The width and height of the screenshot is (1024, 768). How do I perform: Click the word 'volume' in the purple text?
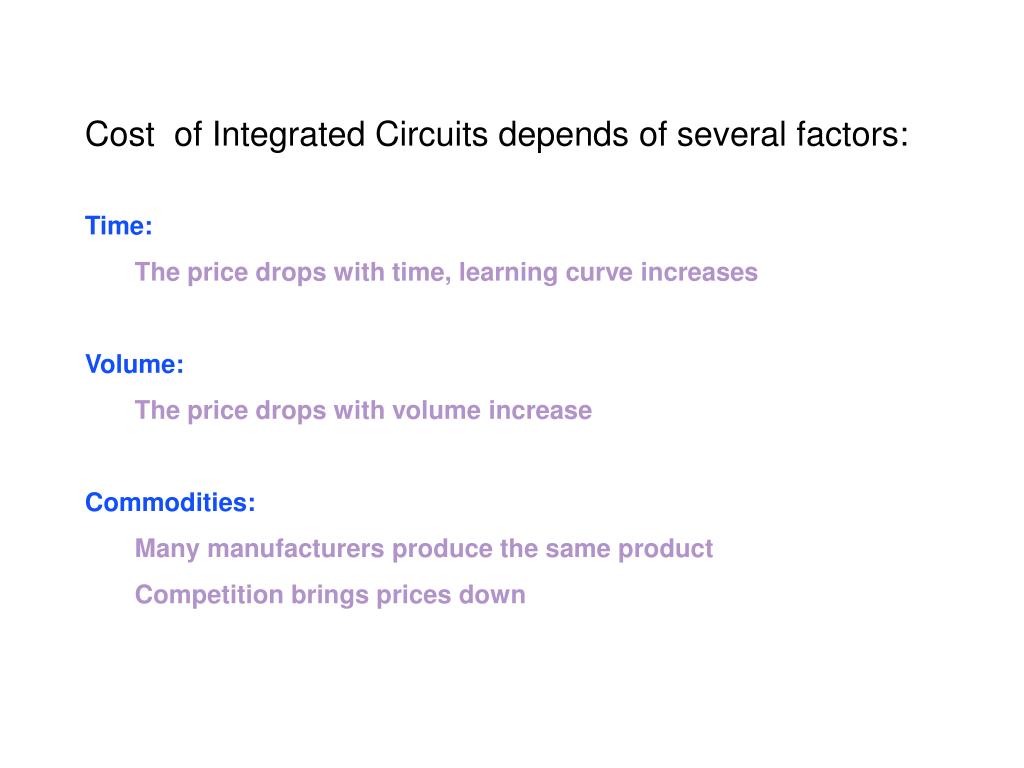[x=436, y=411]
